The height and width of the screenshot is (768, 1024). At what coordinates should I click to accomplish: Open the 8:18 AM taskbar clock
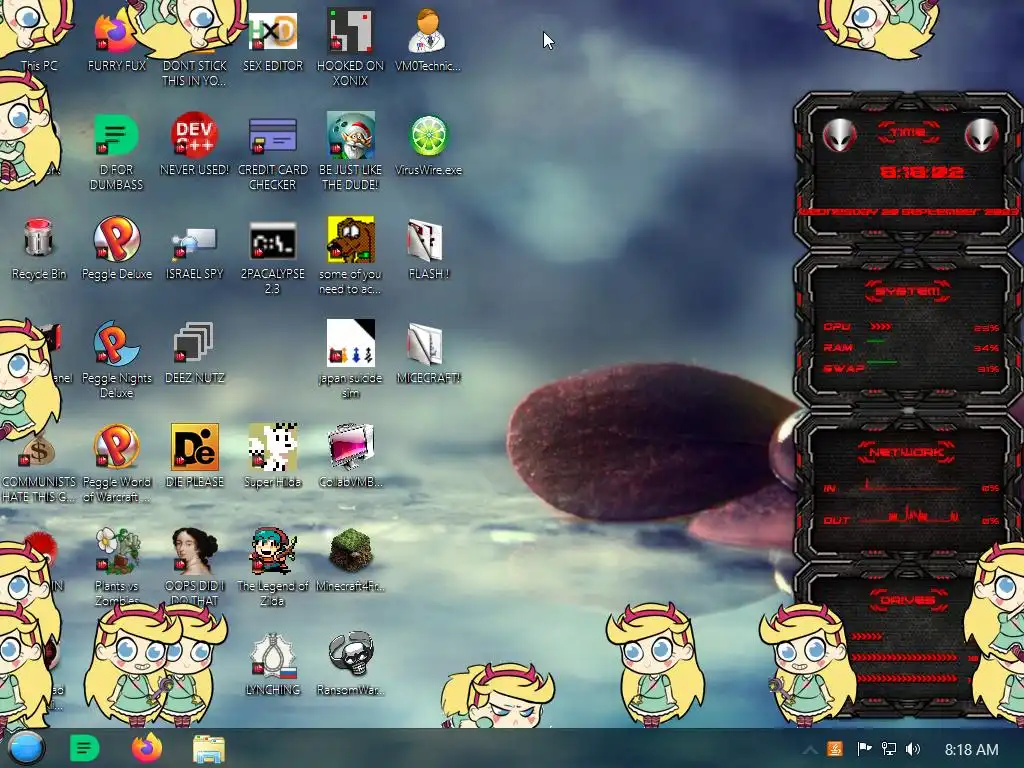[971, 750]
